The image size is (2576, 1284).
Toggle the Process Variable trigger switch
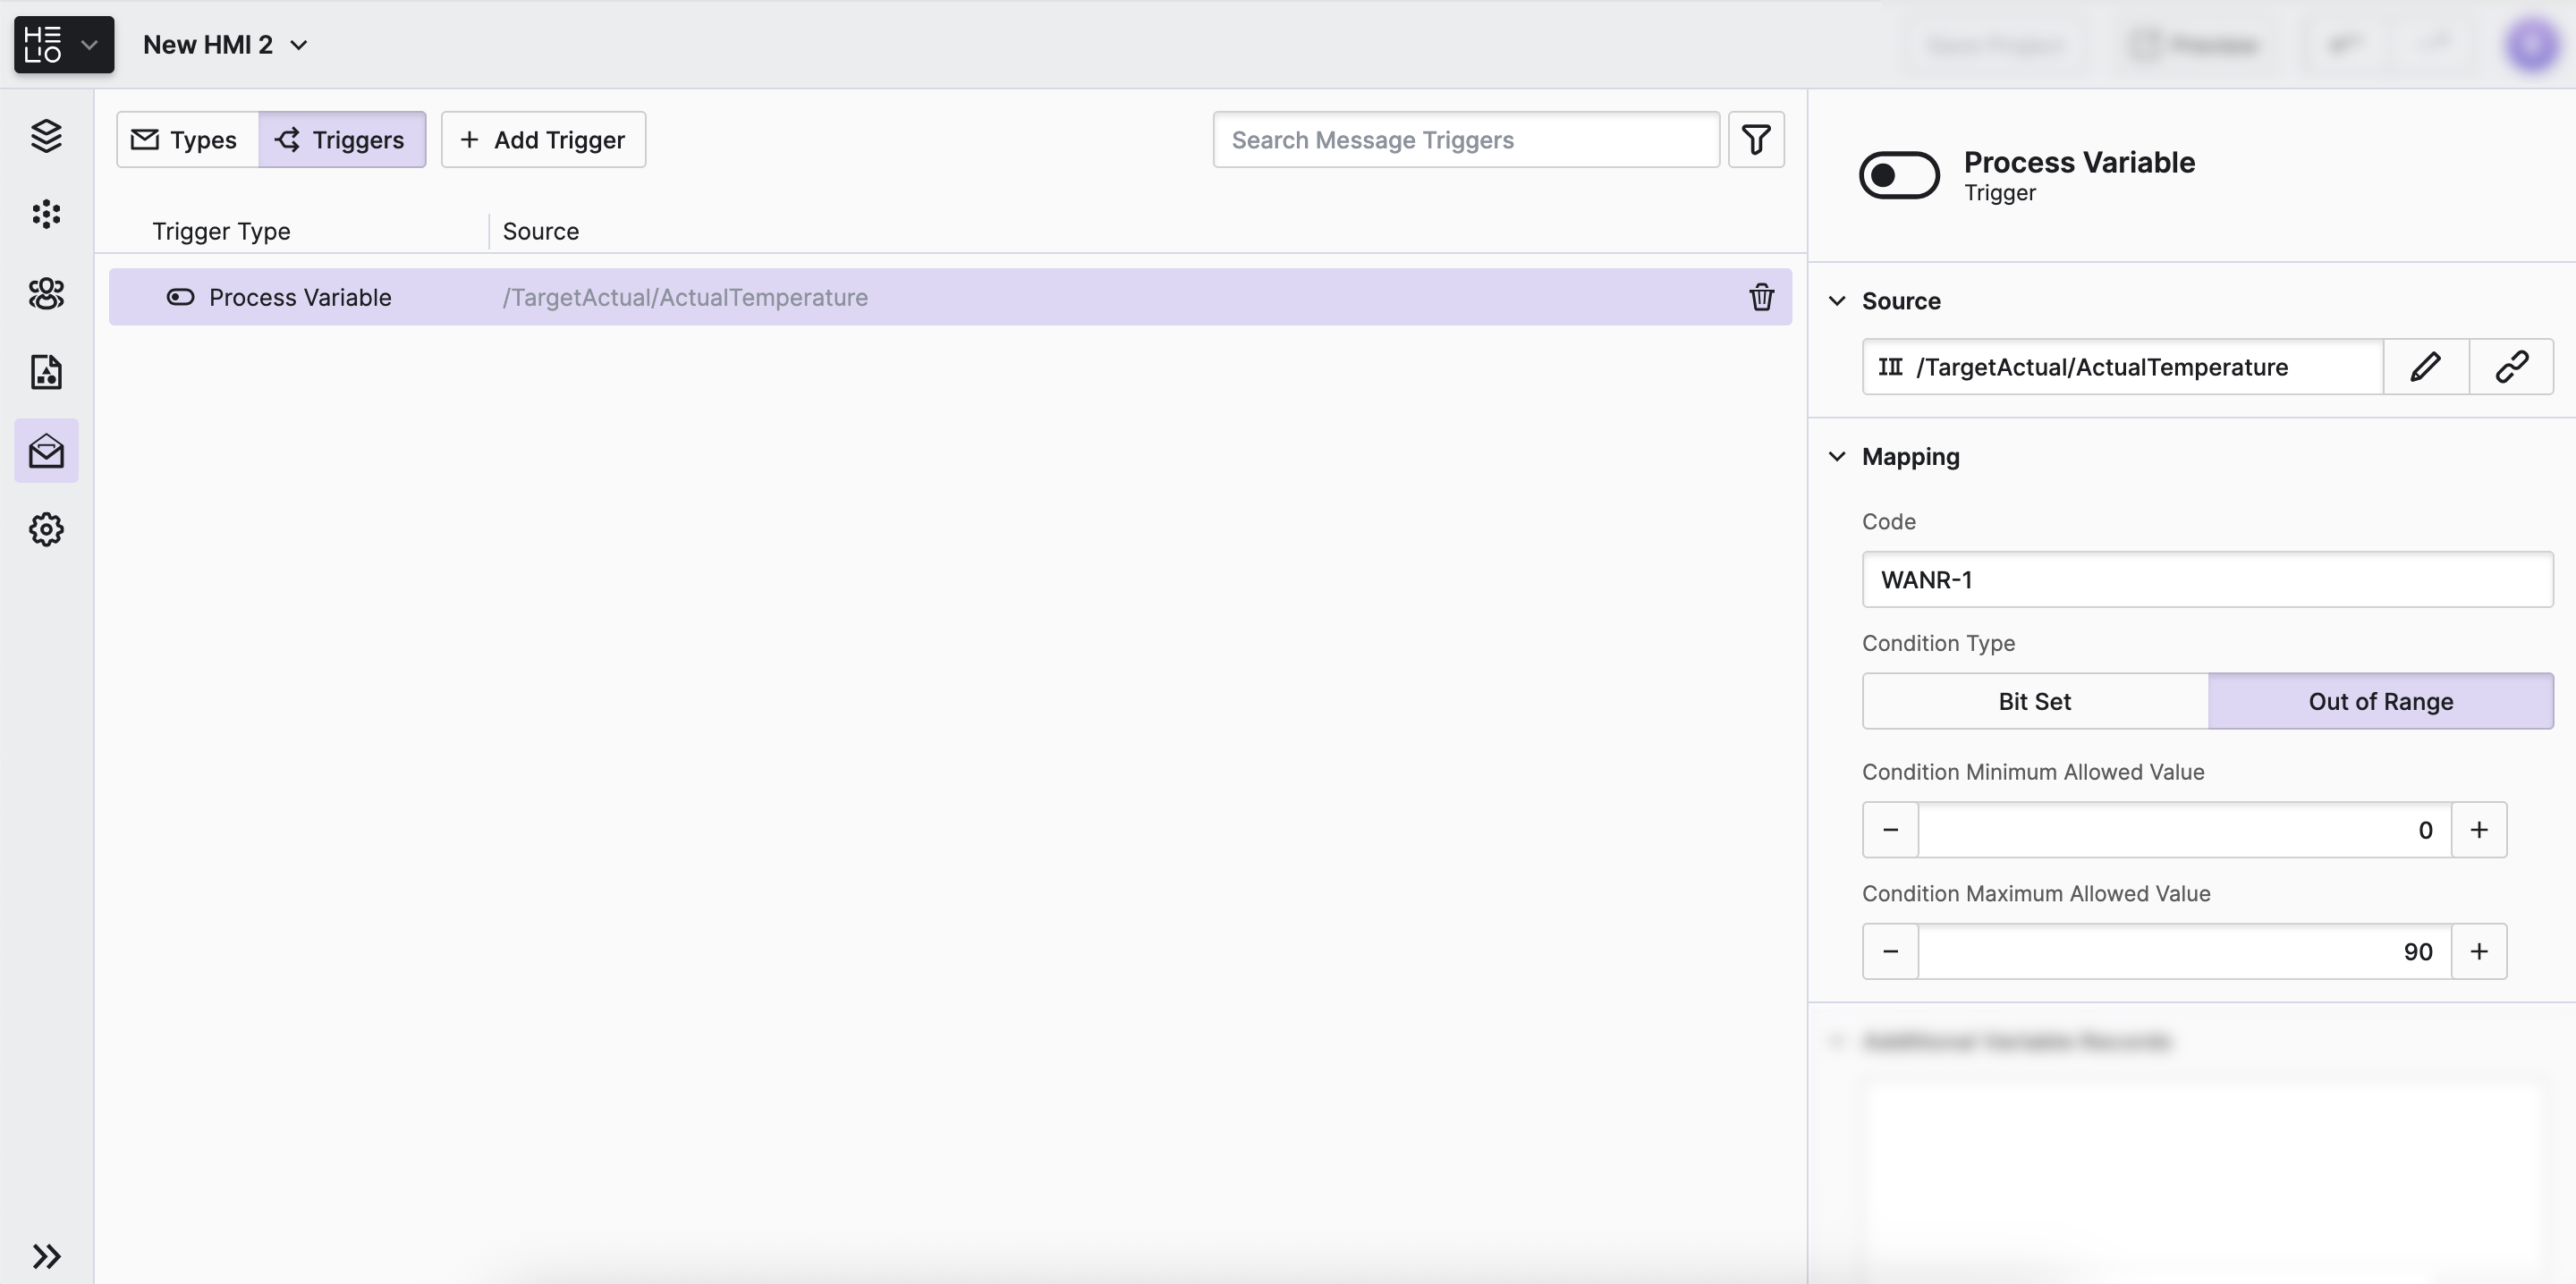pyautogui.click(x=1898, y=175)
